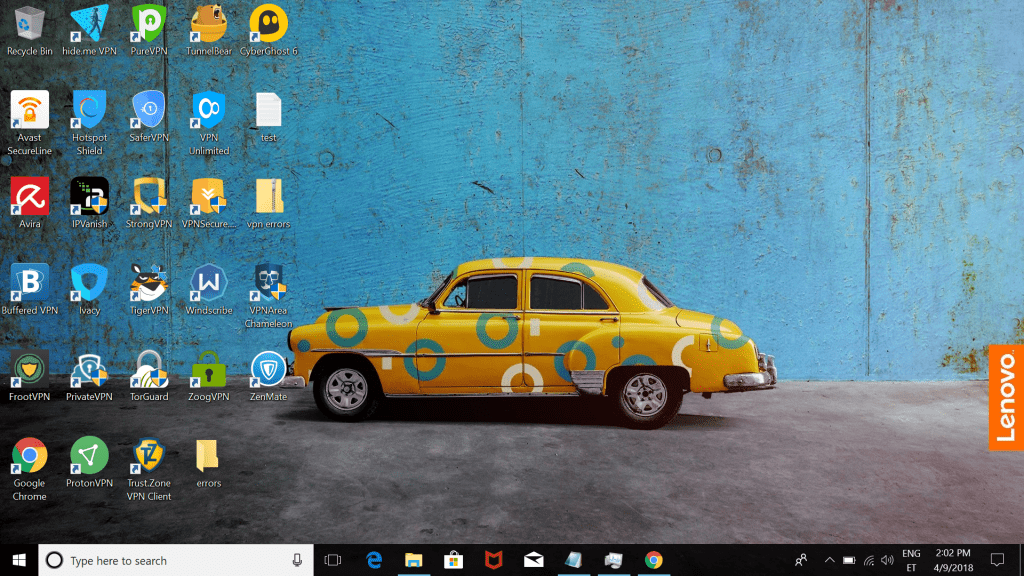Open the People icon in system tray

coord(801,560)
